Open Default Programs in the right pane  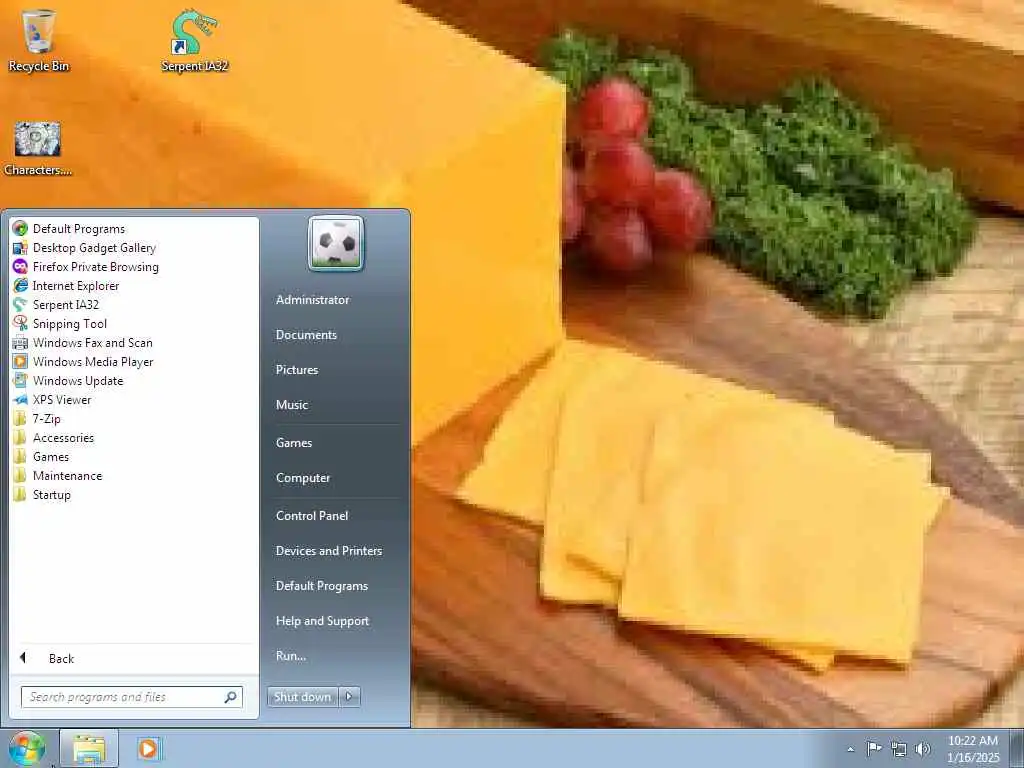point(322,586)
